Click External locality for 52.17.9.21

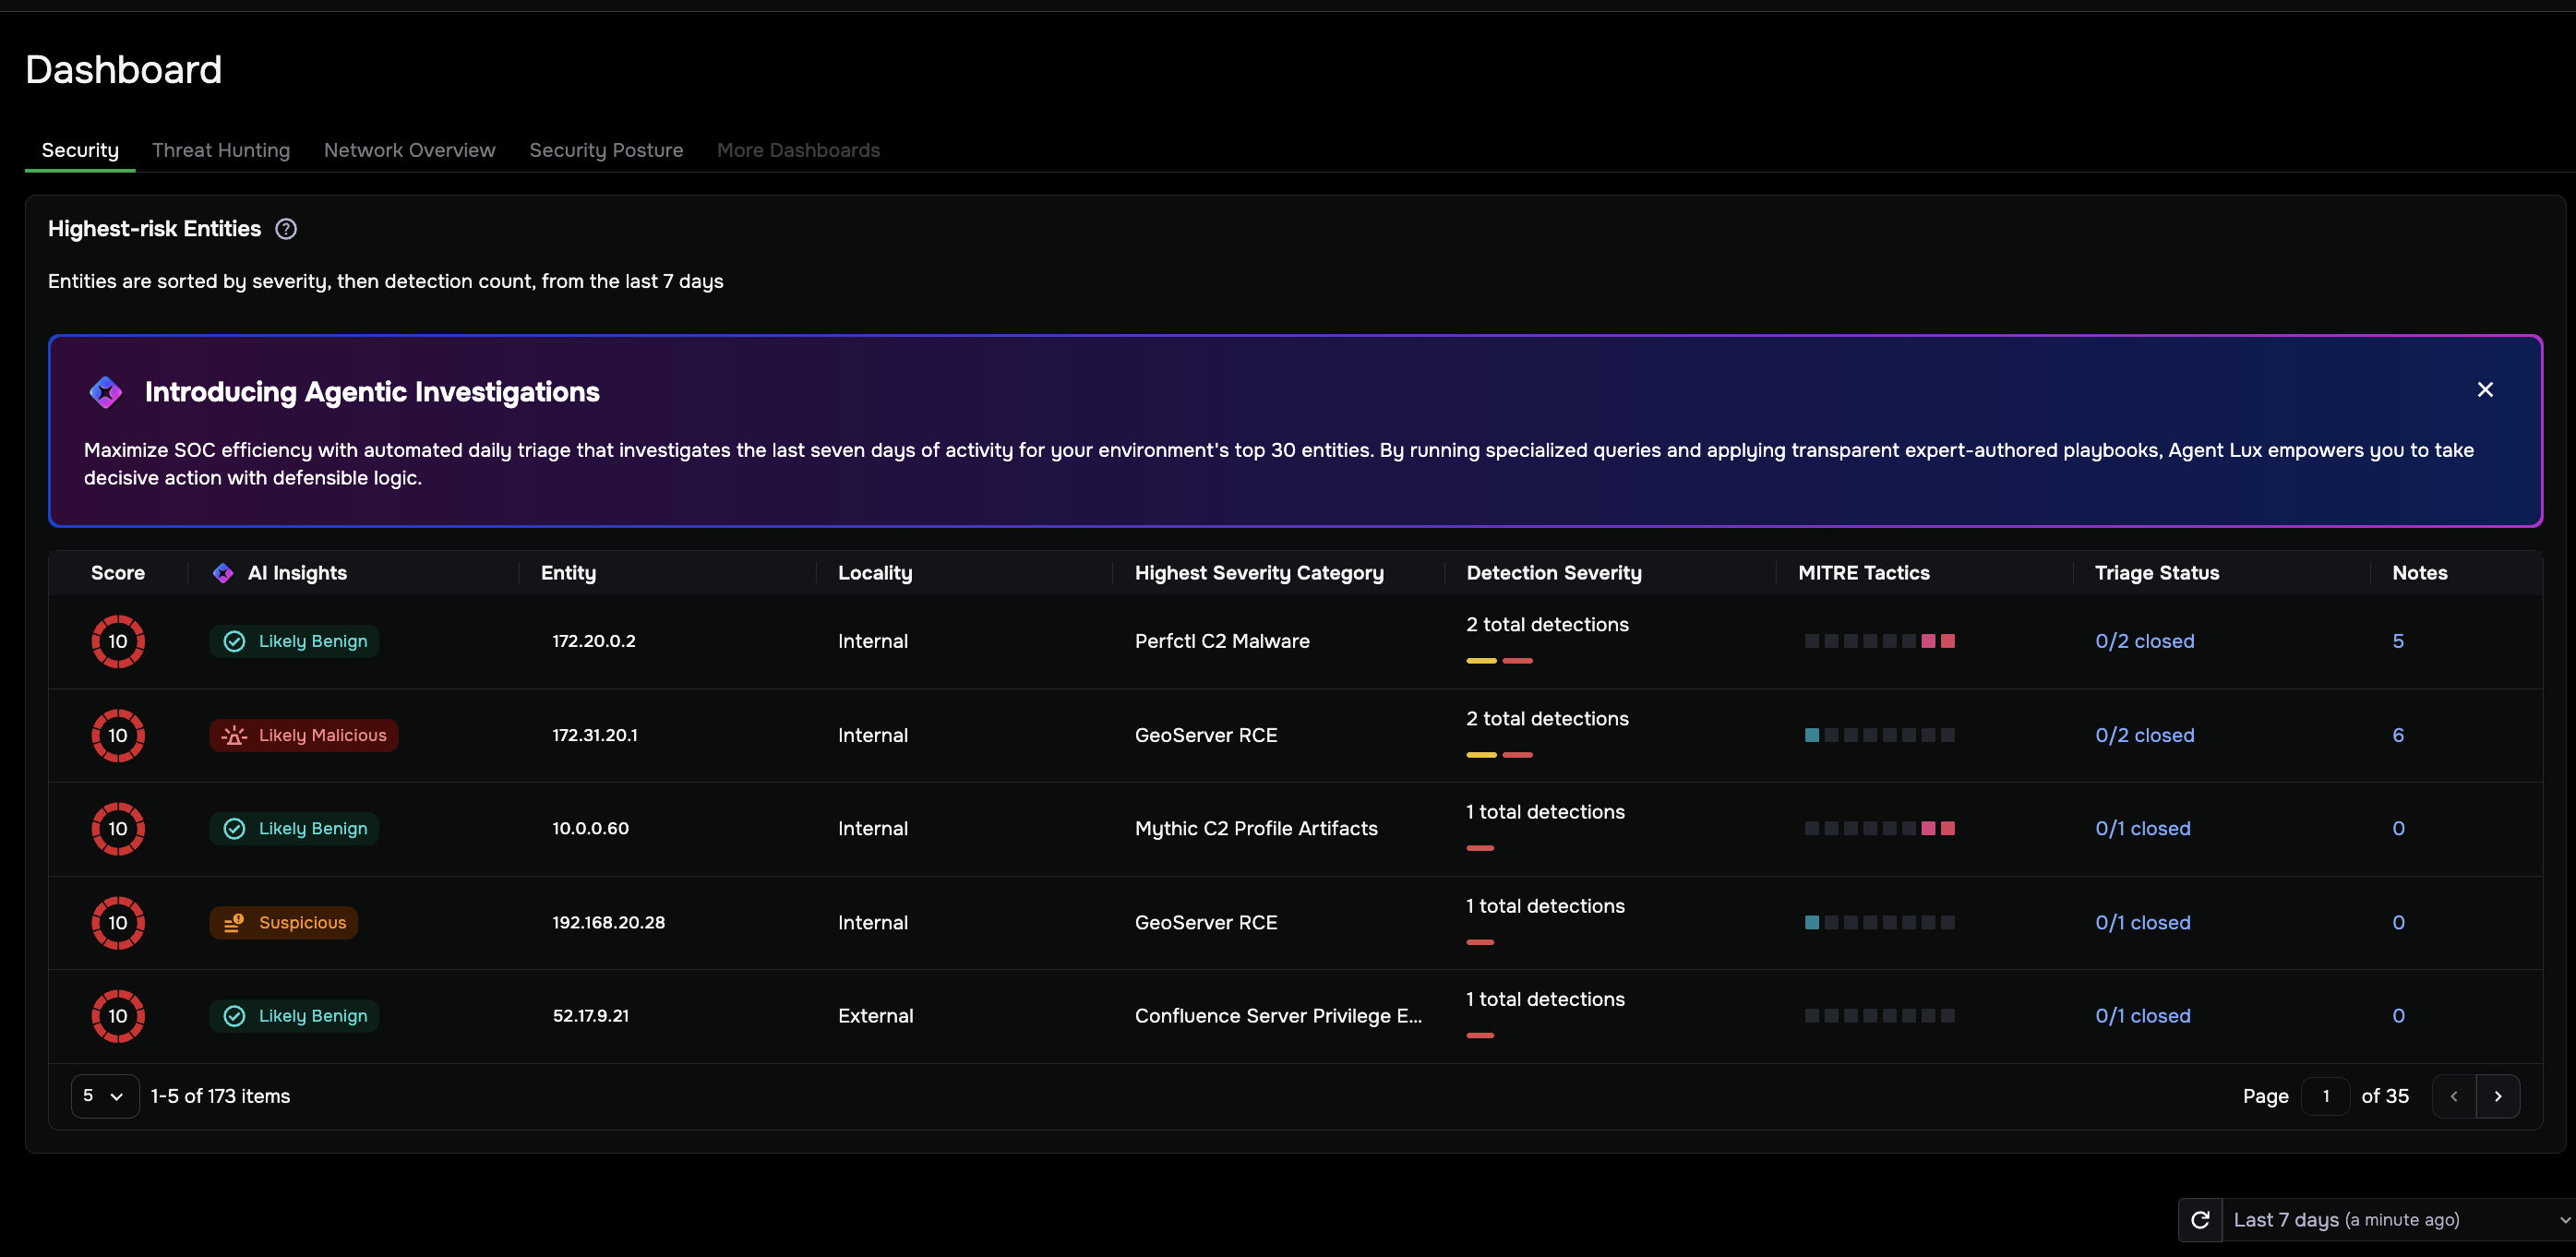(876, 1016)
